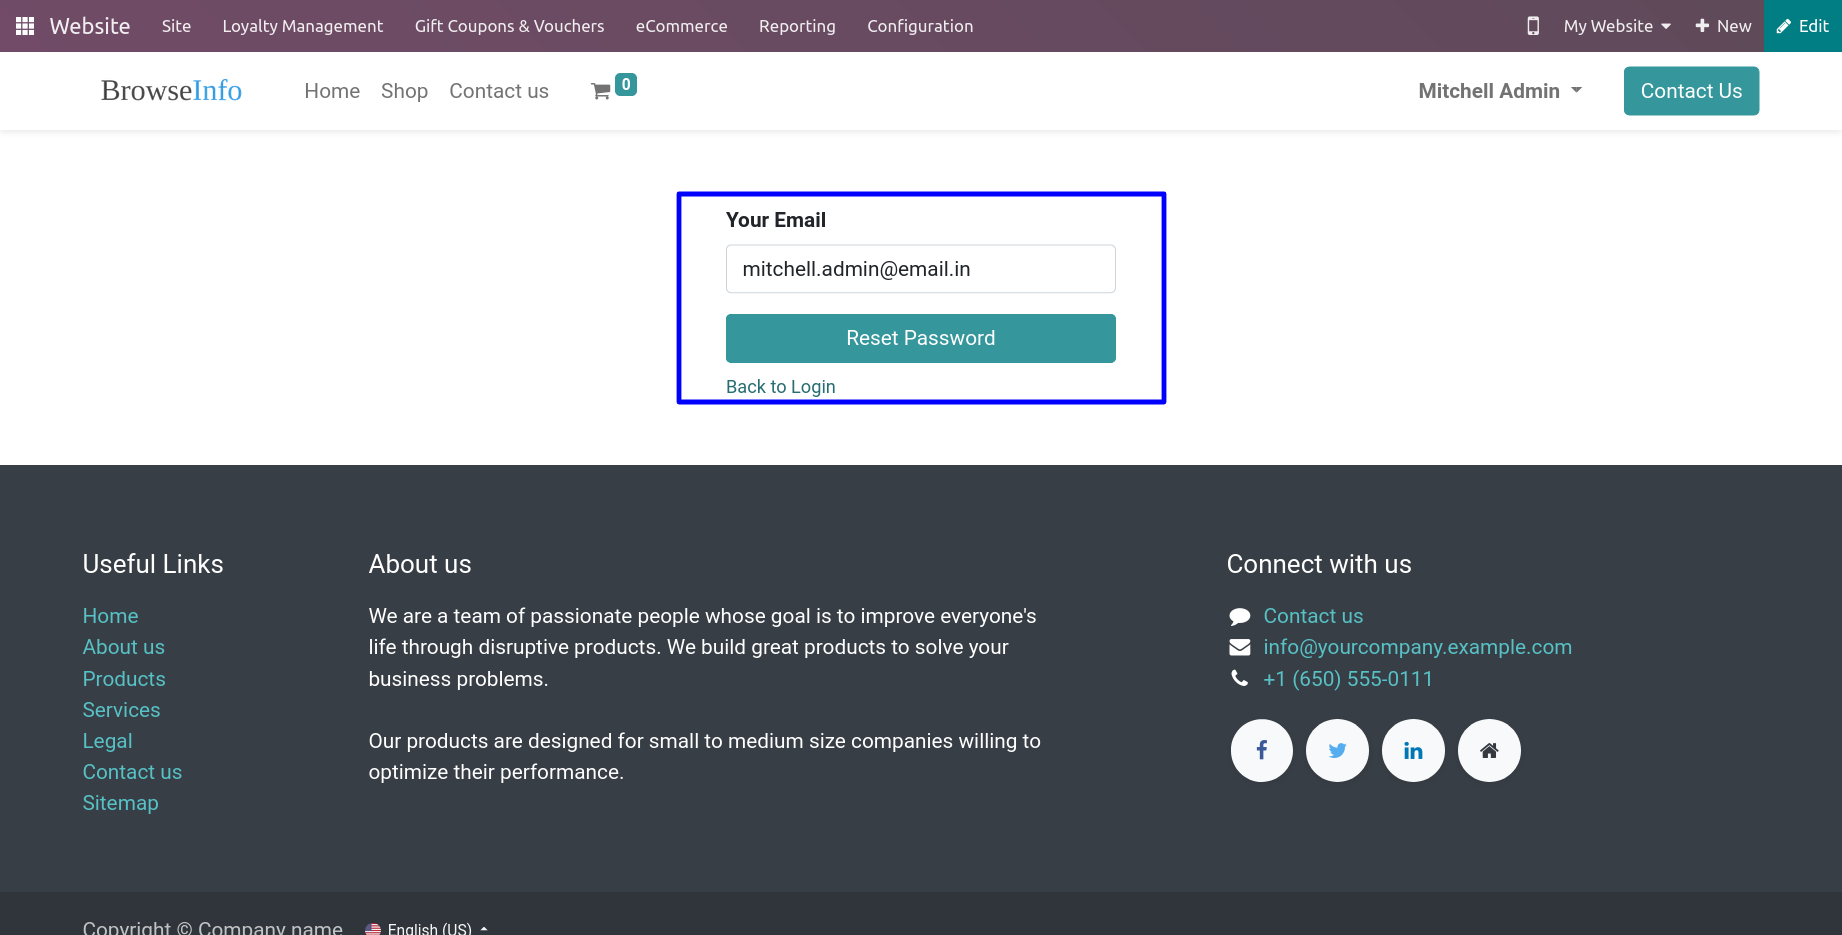Click the Your Email input field
Viewport: 1842px width, 935px height.
click(x=921, y=269)
